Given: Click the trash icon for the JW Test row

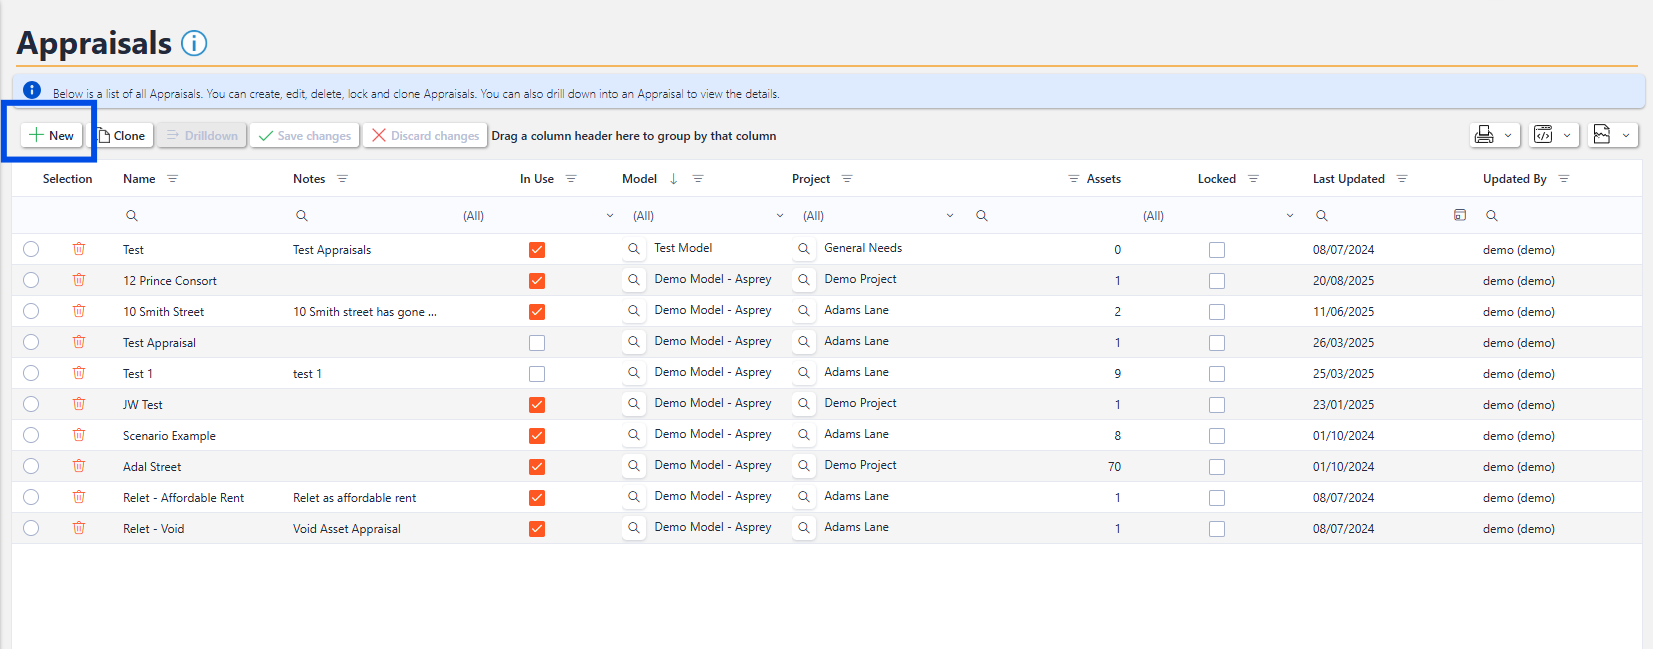Looking at the screenshot, I should click(79, 404).
